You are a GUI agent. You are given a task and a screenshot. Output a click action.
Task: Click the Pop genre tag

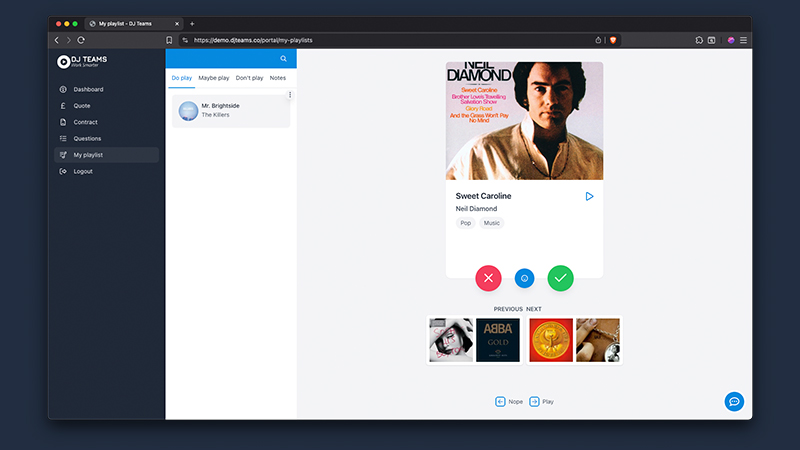[x=465, y=223]
